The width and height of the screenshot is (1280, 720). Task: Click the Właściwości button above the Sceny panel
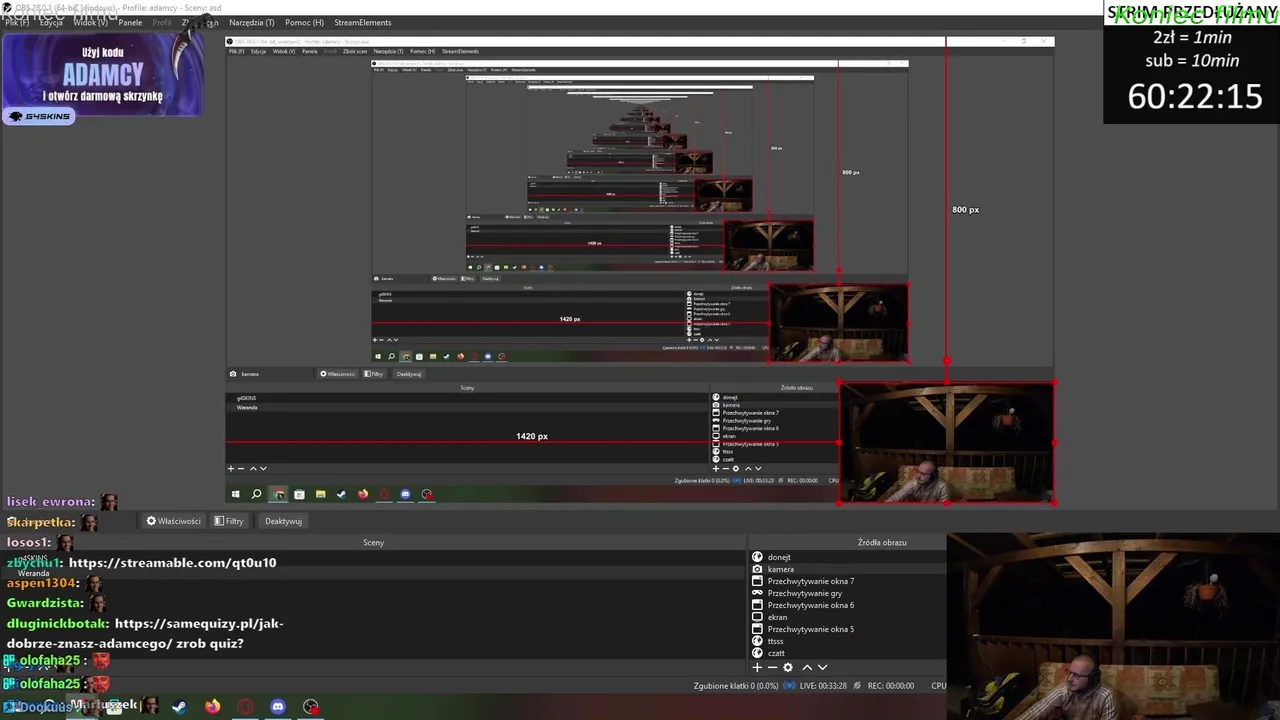tap(174, 521)
